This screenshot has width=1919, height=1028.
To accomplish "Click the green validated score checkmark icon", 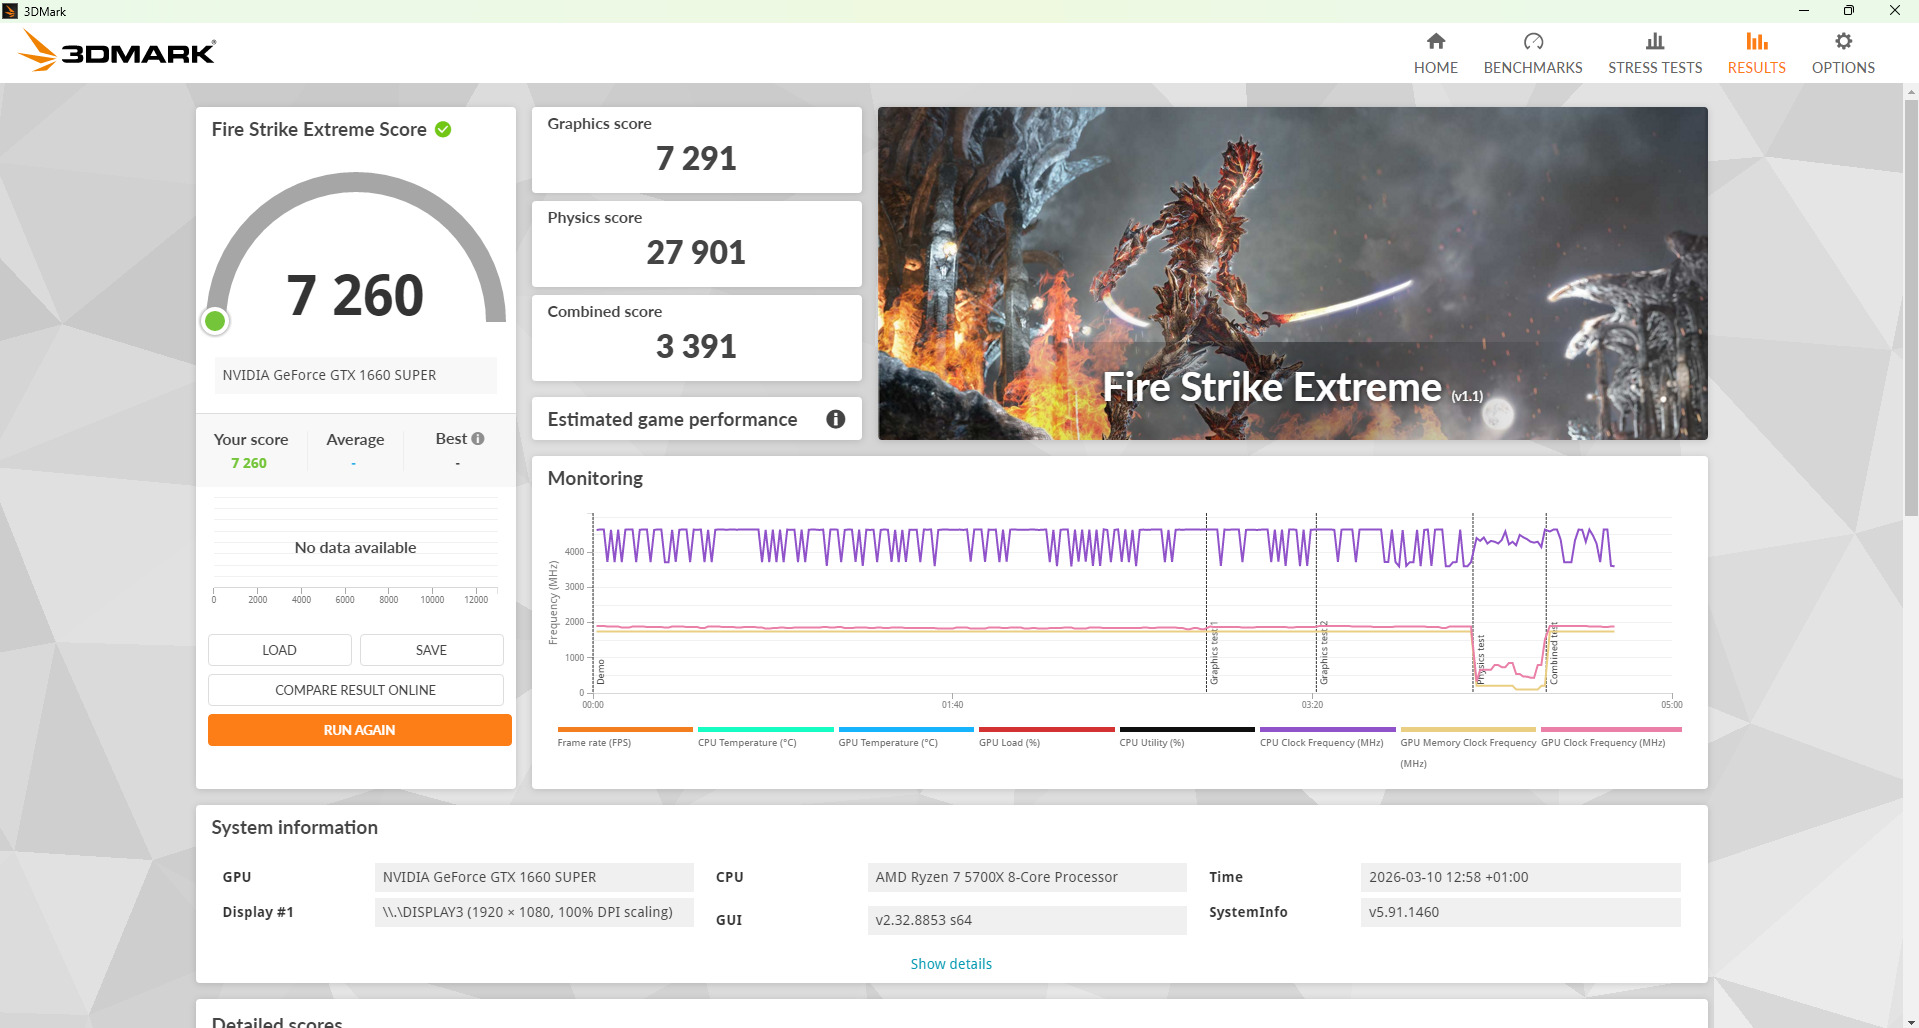I will point(443,129).
